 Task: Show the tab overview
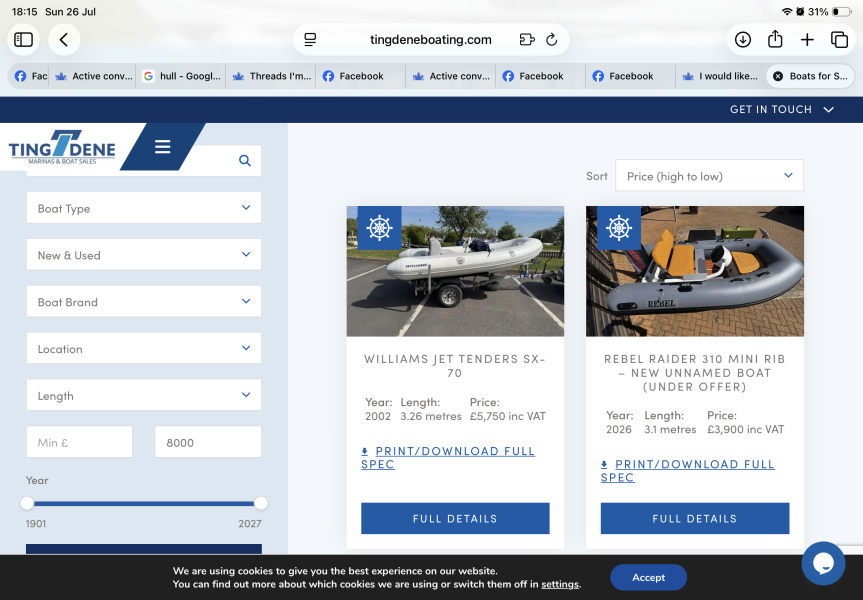pyautogui.click(x=839, y=40)
